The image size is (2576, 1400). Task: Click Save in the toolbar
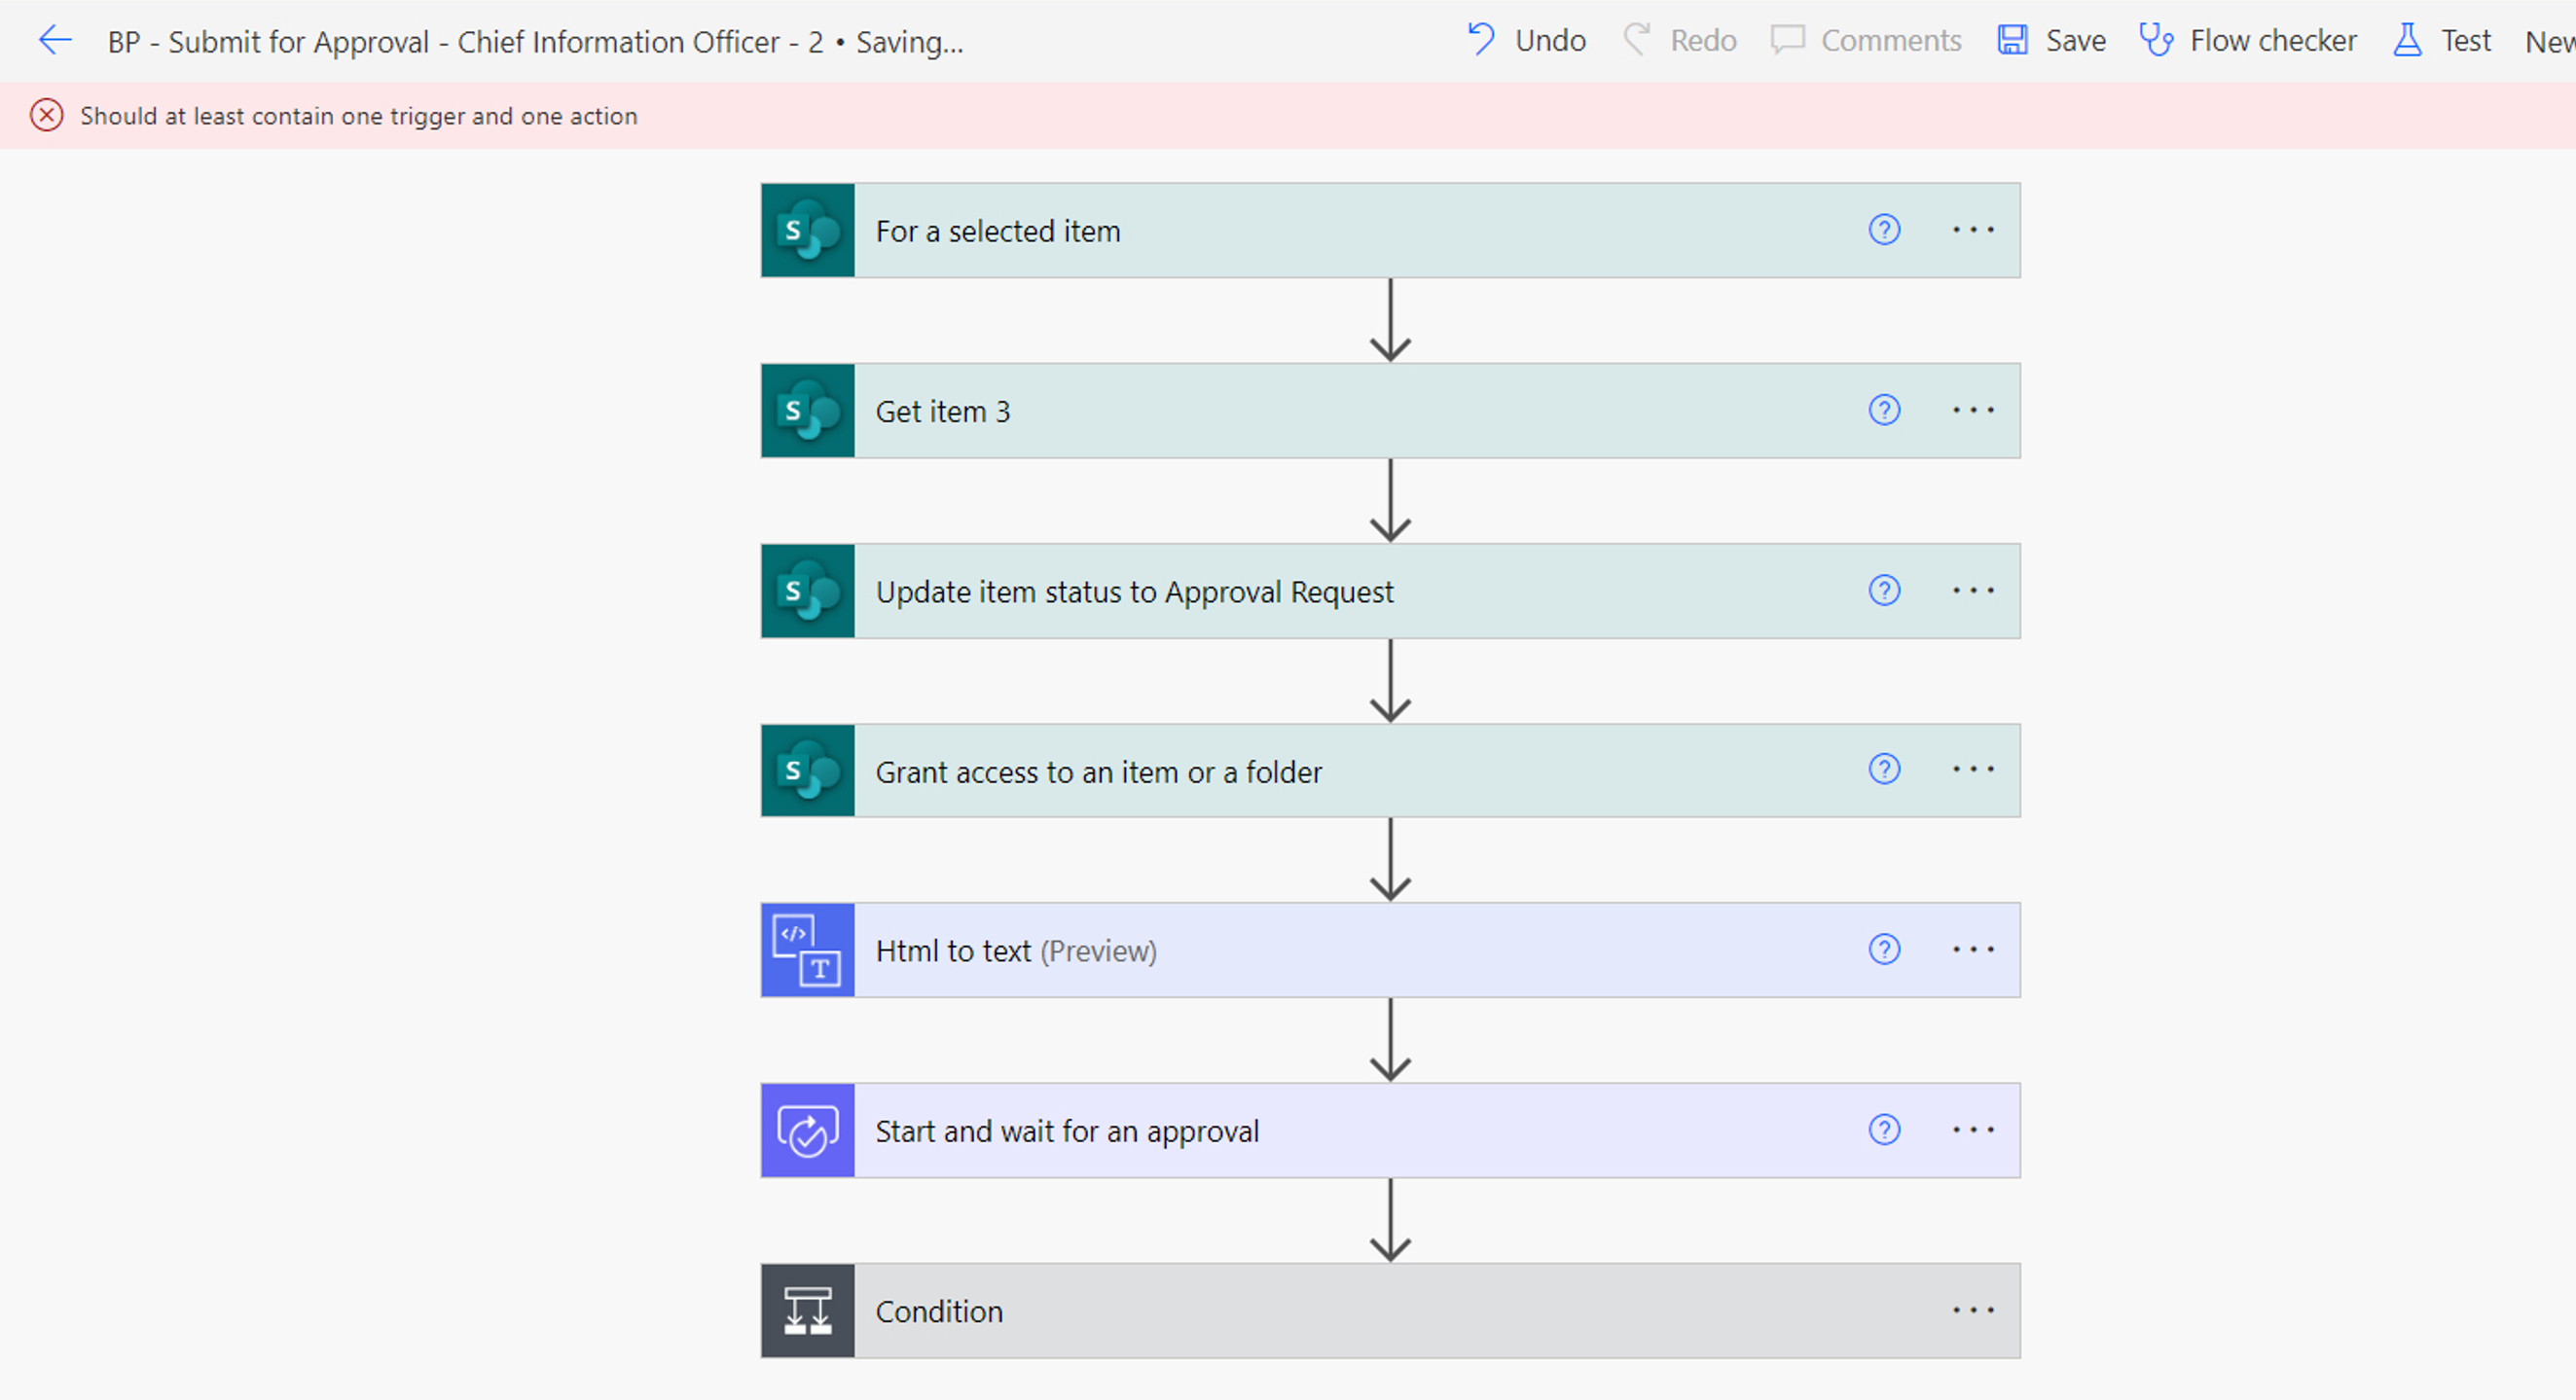tap(2052, 41)
